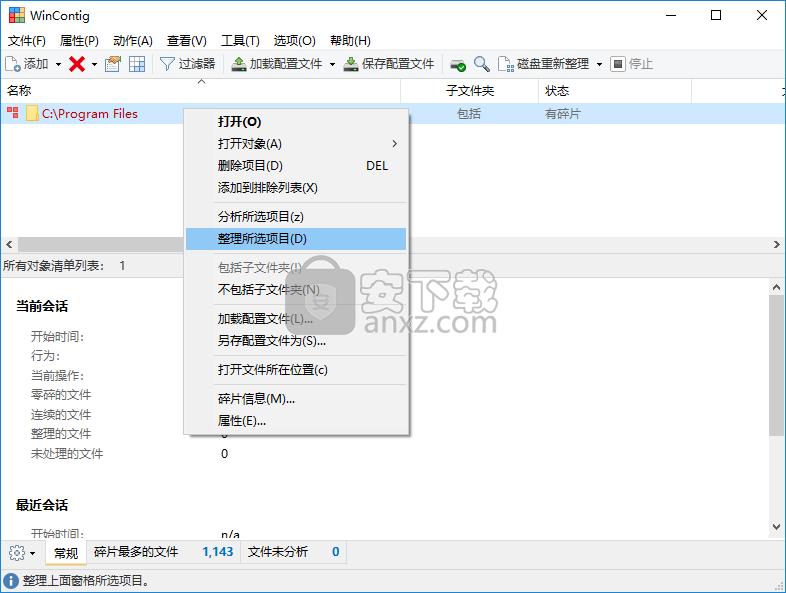Click the Status (状态) column header
The width and height of the screenshot is (786, 593).
click(615, 91)
